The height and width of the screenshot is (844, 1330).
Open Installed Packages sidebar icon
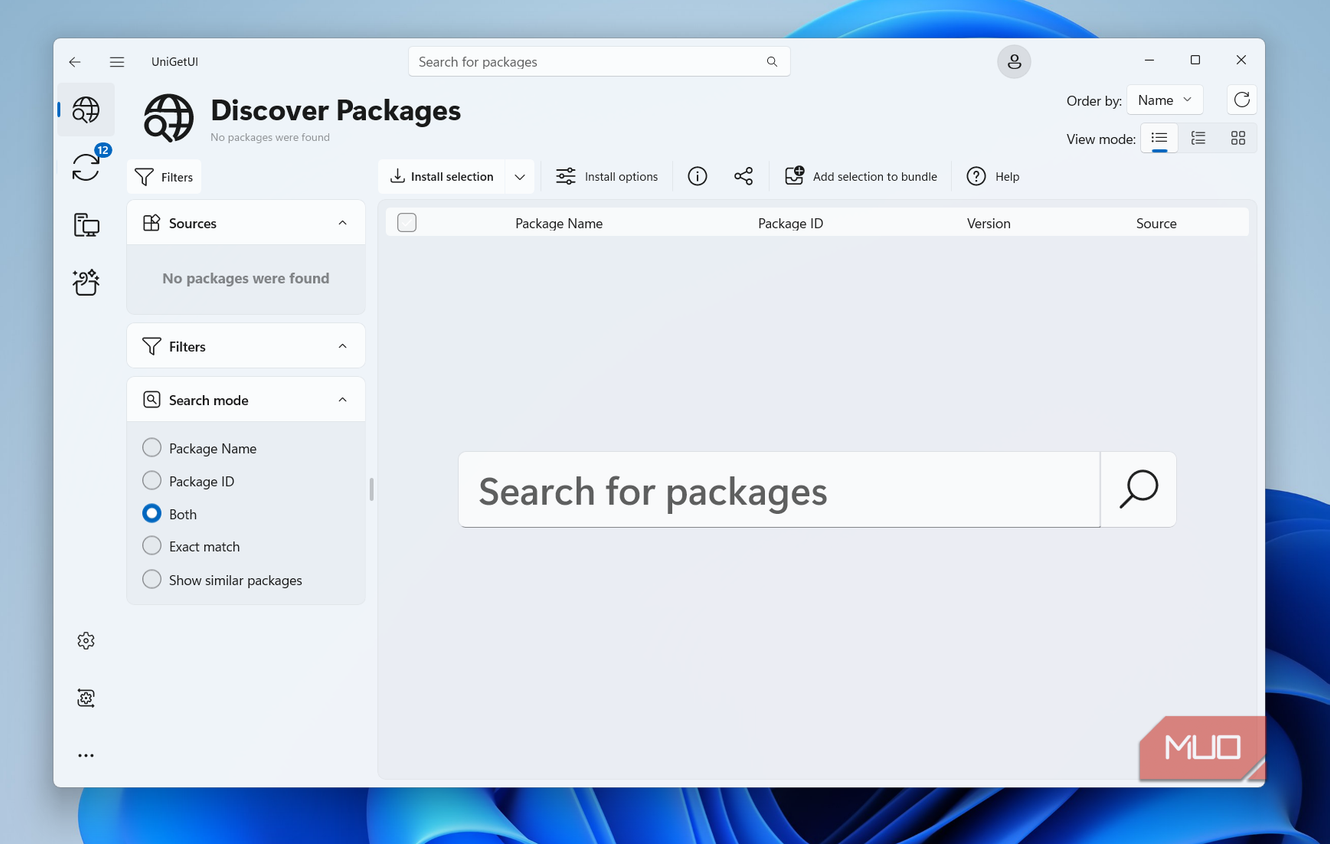86,225
